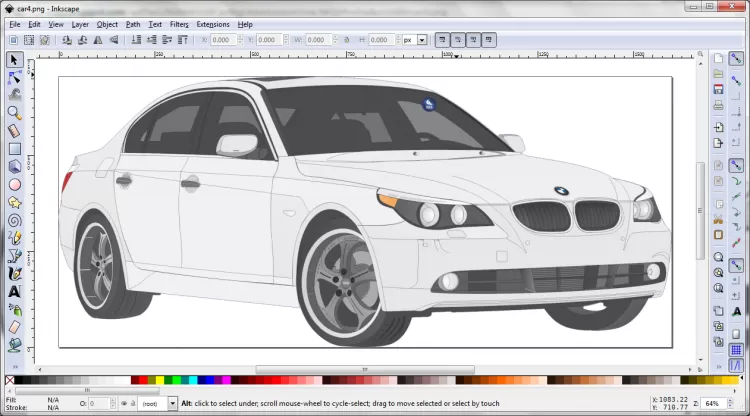Toggle the width-height lock icon
Viewport: 750px width, 416px height.
tap(347, 40)
